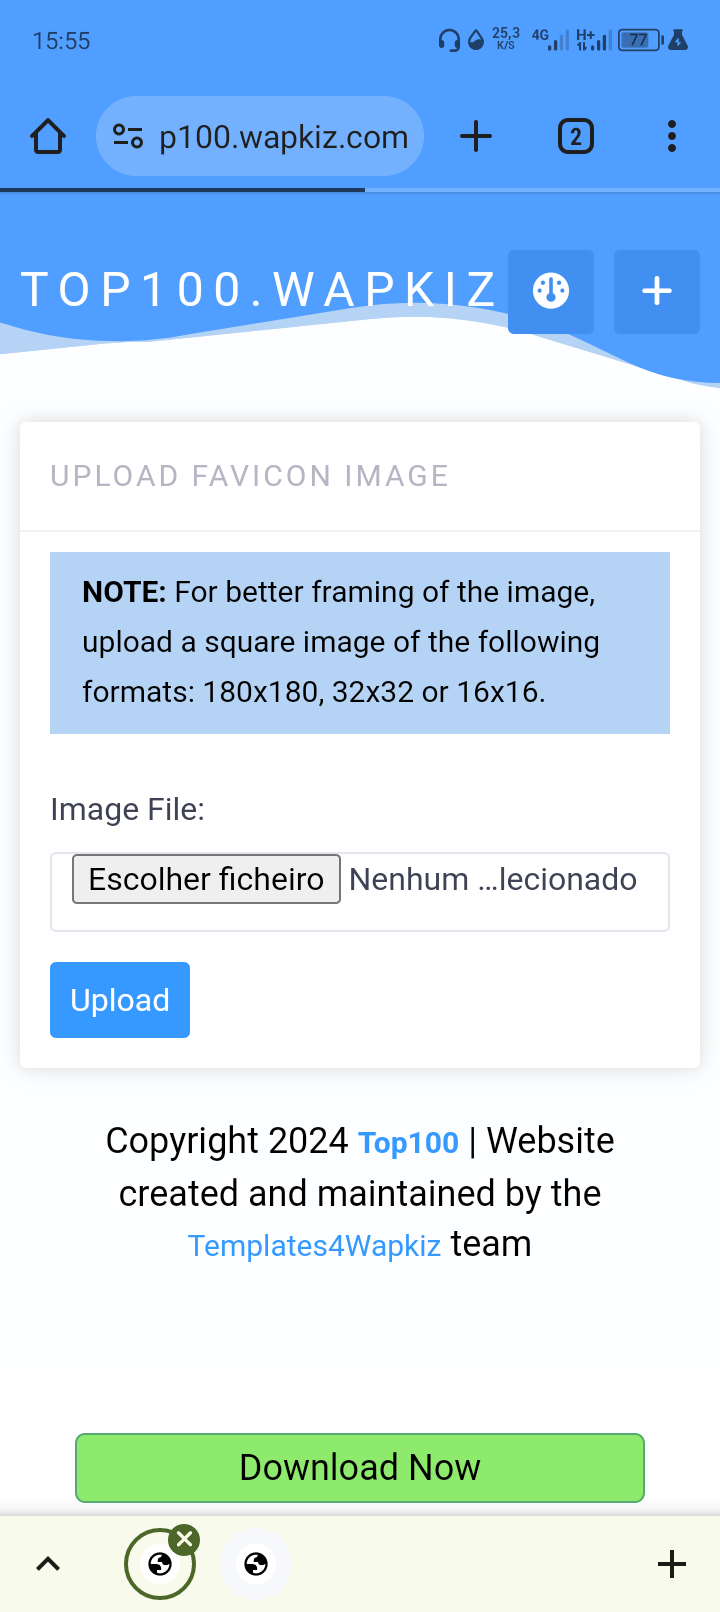Click the Nenhum ...lecionado file field text

coord(493,879)
